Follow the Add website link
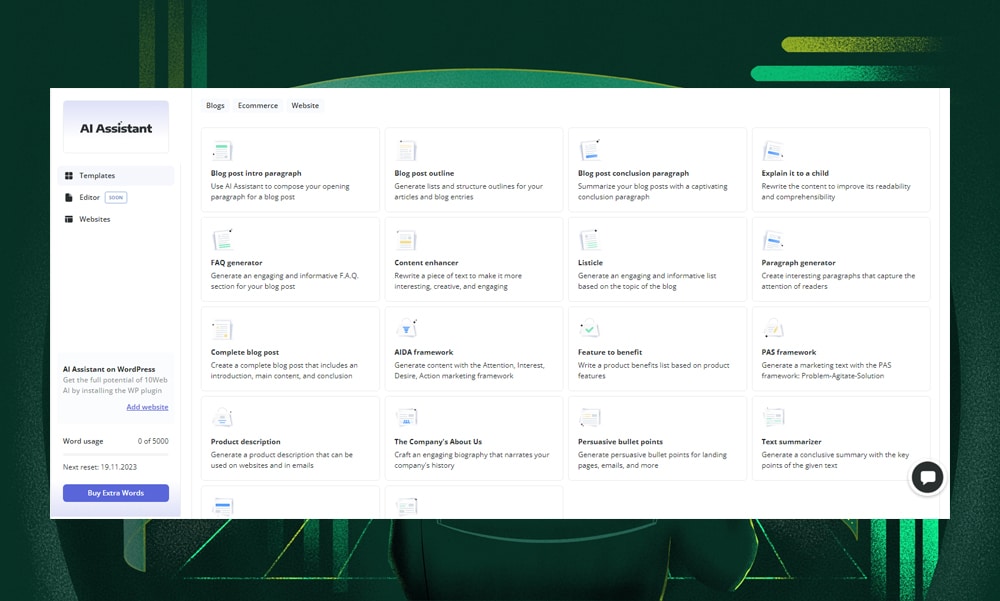Image resolution: width=1000 pixels, height=601 pixels. pos(147,407)
